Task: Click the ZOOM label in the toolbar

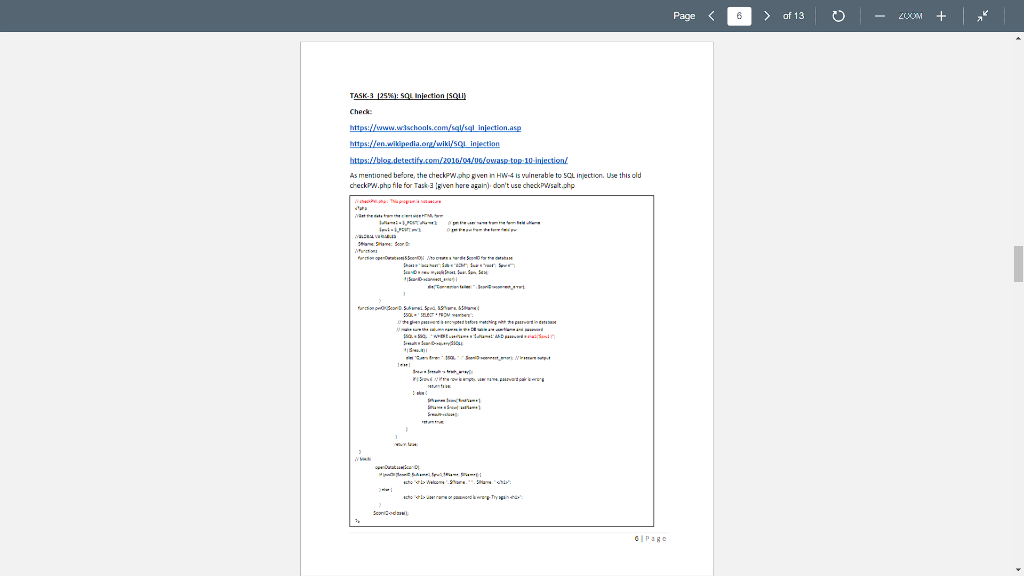Action: (x=911, y=15)
